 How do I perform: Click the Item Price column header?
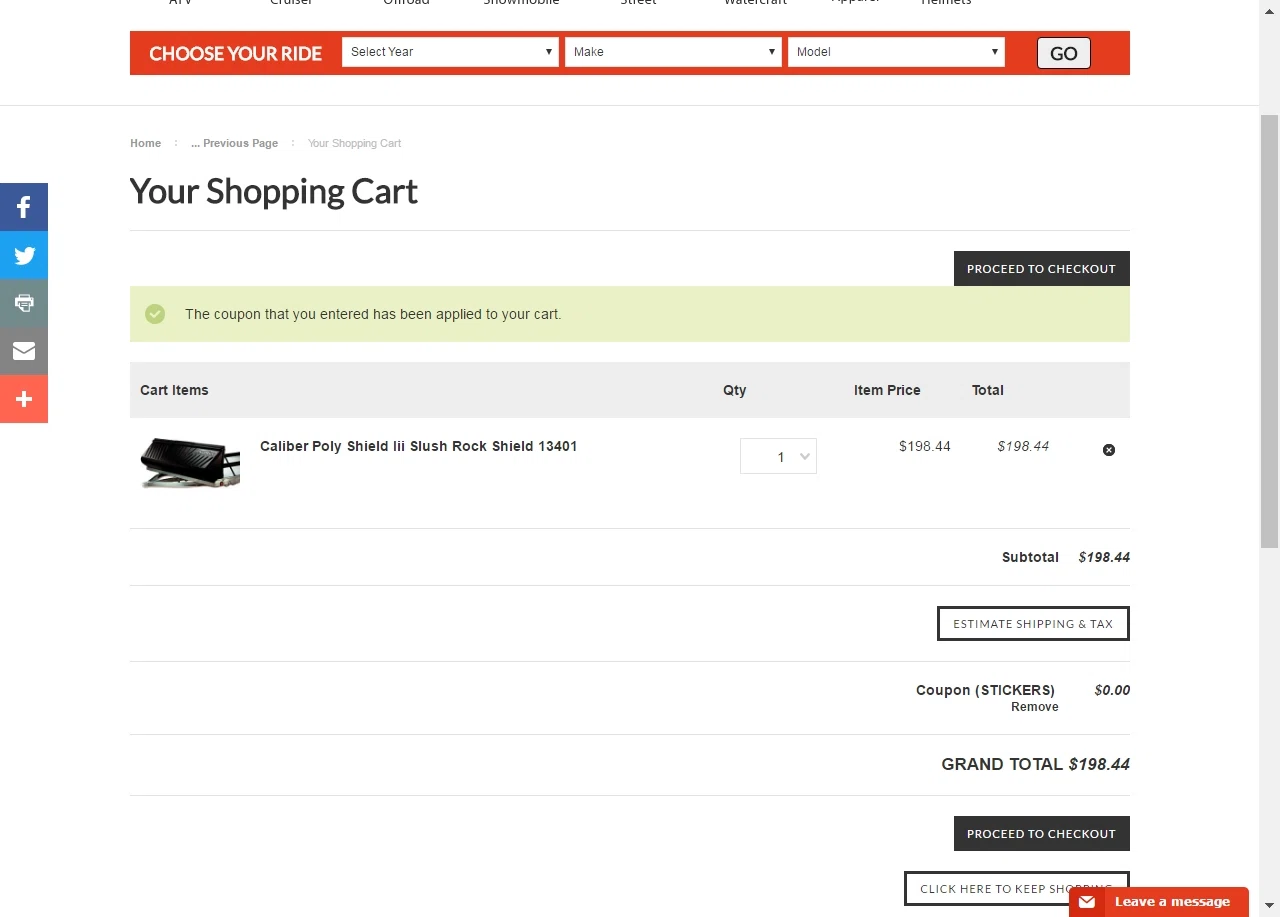tap(887, 390)
